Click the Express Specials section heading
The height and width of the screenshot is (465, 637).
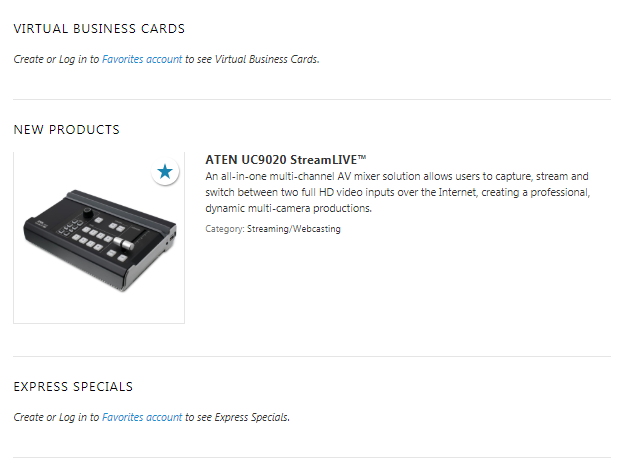click(73, 387)
